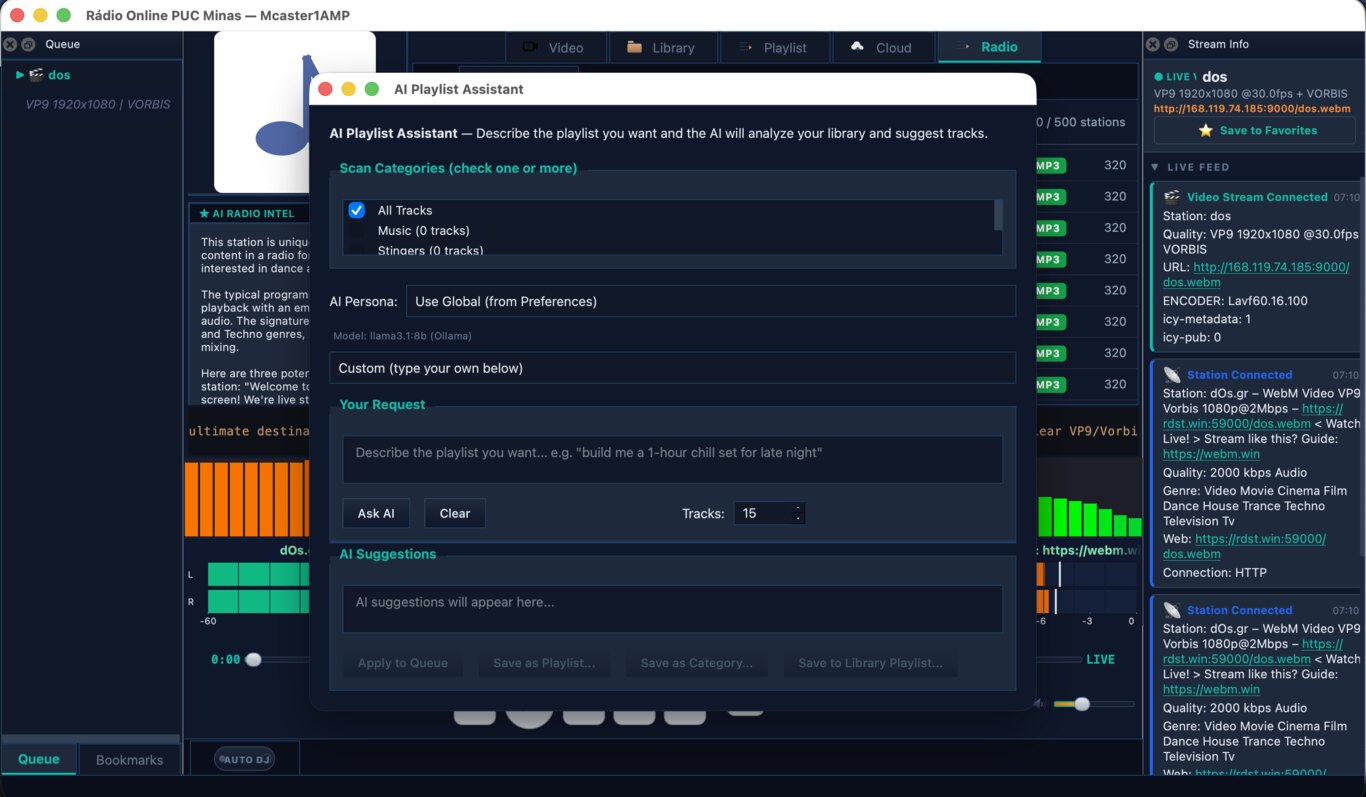Click the volume slider knob
The image size is (1366, 797).
[1081, 704]
